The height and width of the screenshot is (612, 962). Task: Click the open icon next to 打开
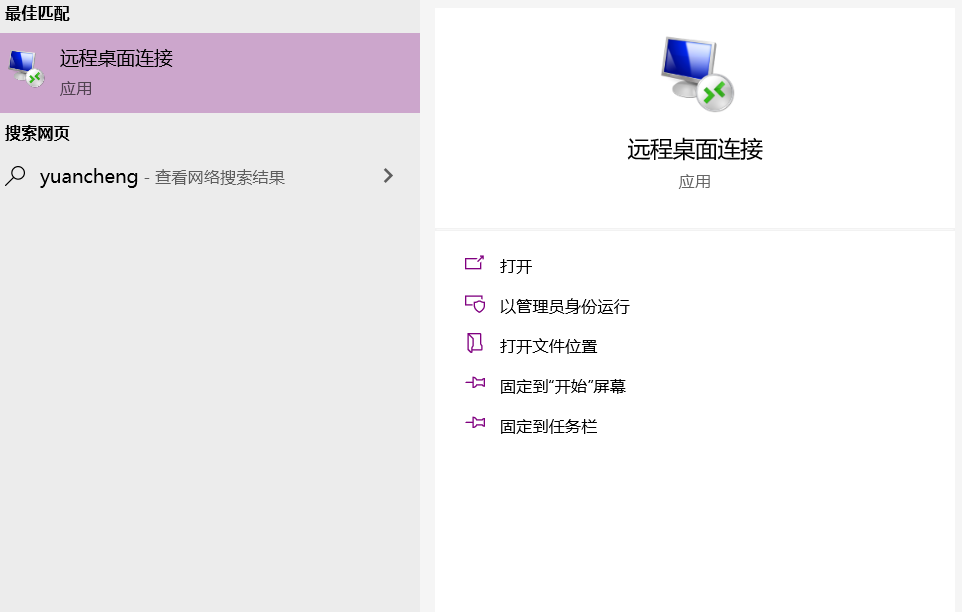coord(474,263)
